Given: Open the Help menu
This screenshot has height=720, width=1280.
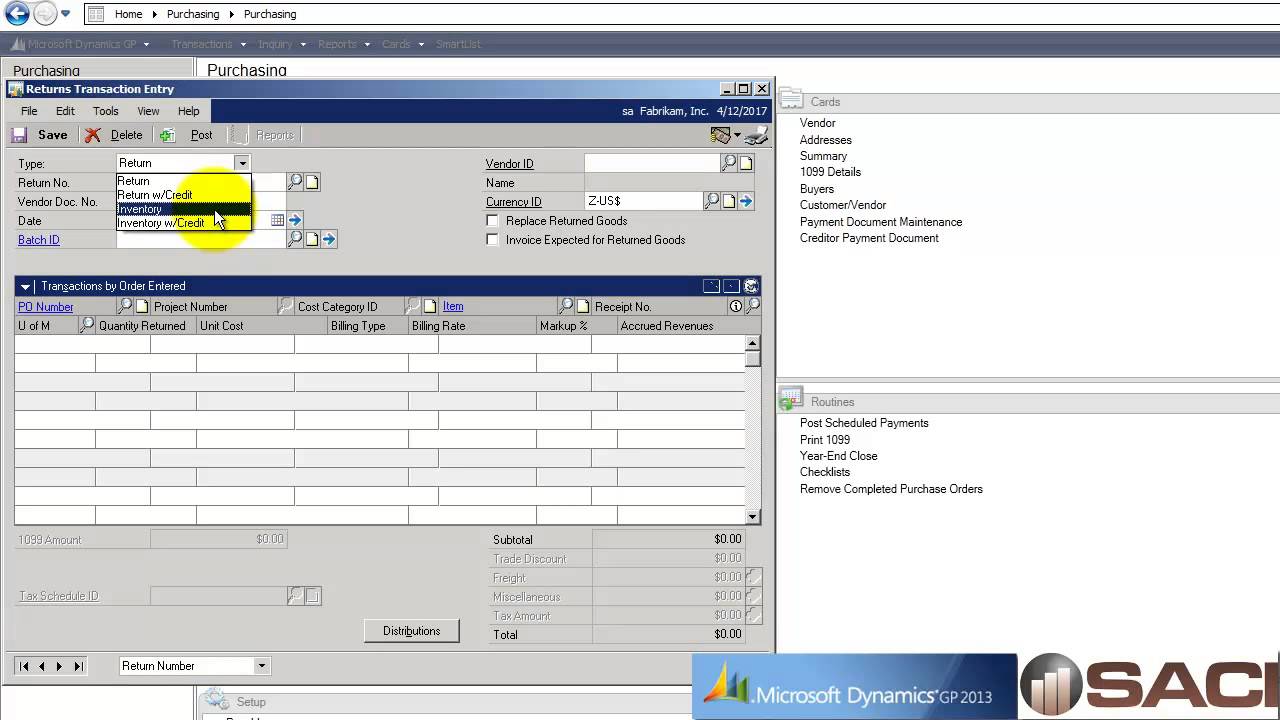Looking at the screenshot, I should (189, 111).
